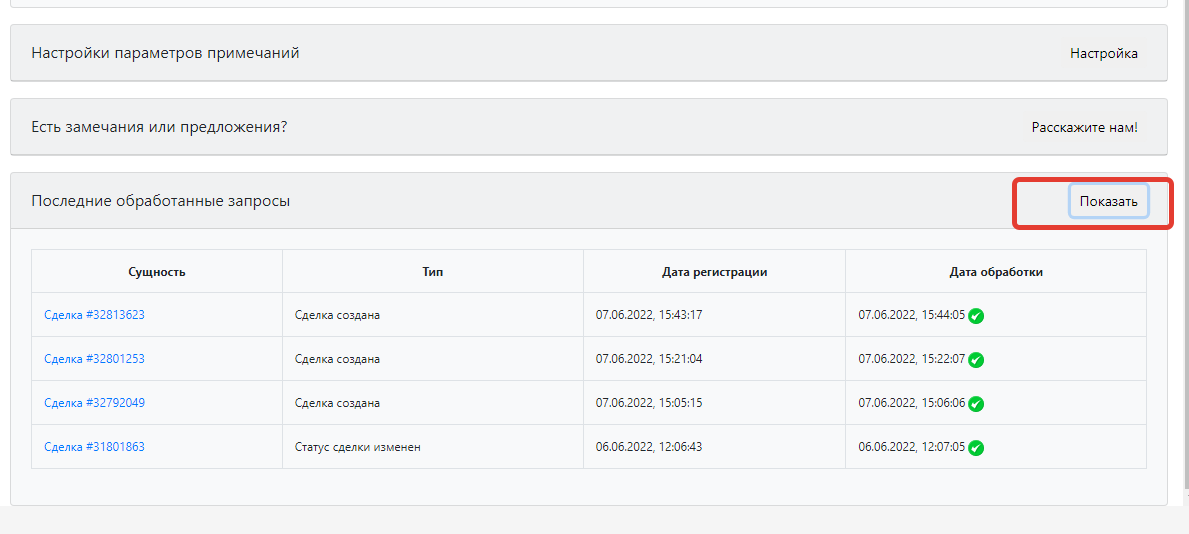Open deal link Сделка #32792049
This screenshot has height=534, width=1189.
pyautogui.click(x=94, y=403)
